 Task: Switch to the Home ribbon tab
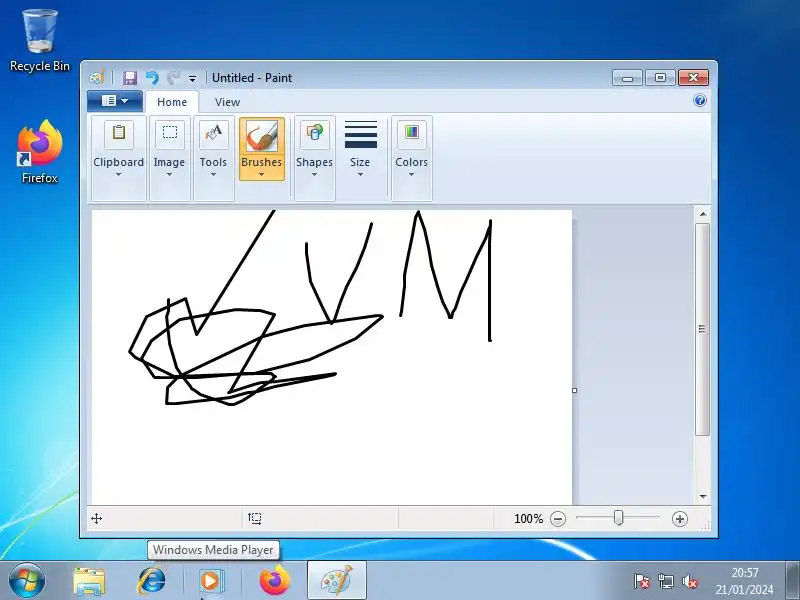coord(172,102)
